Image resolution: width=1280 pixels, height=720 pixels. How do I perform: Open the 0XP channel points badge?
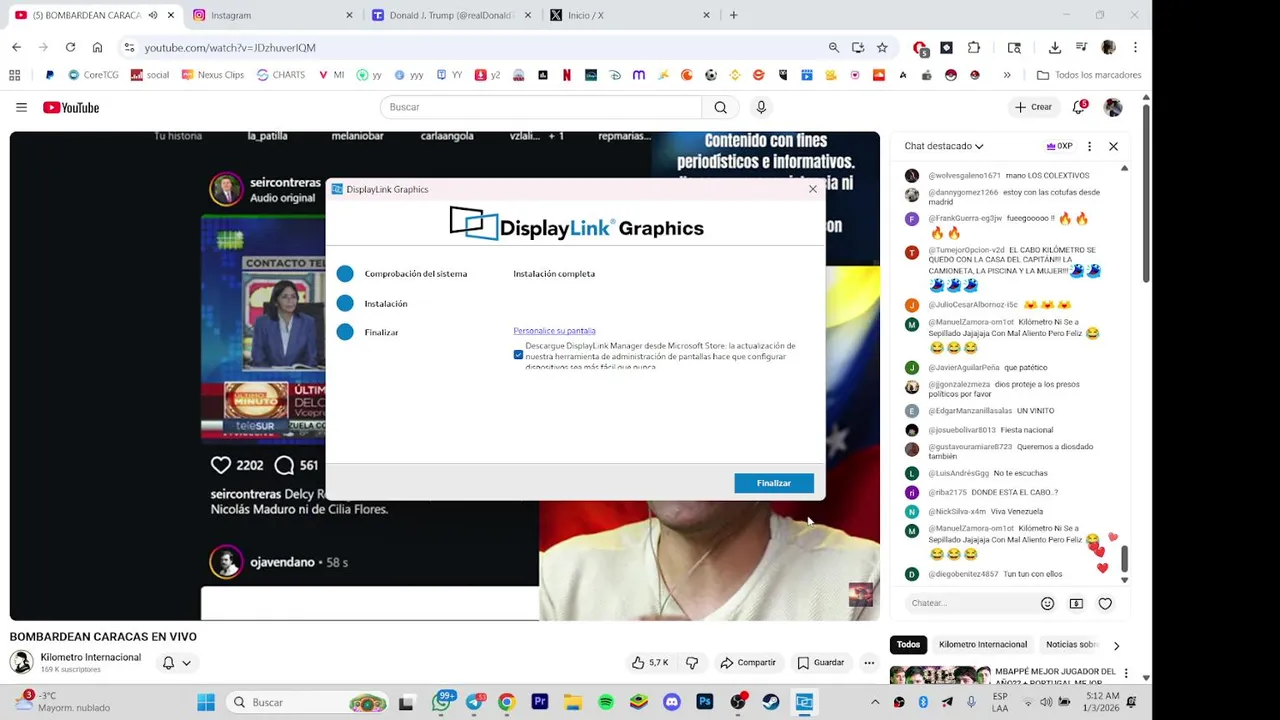[1059, 146]
